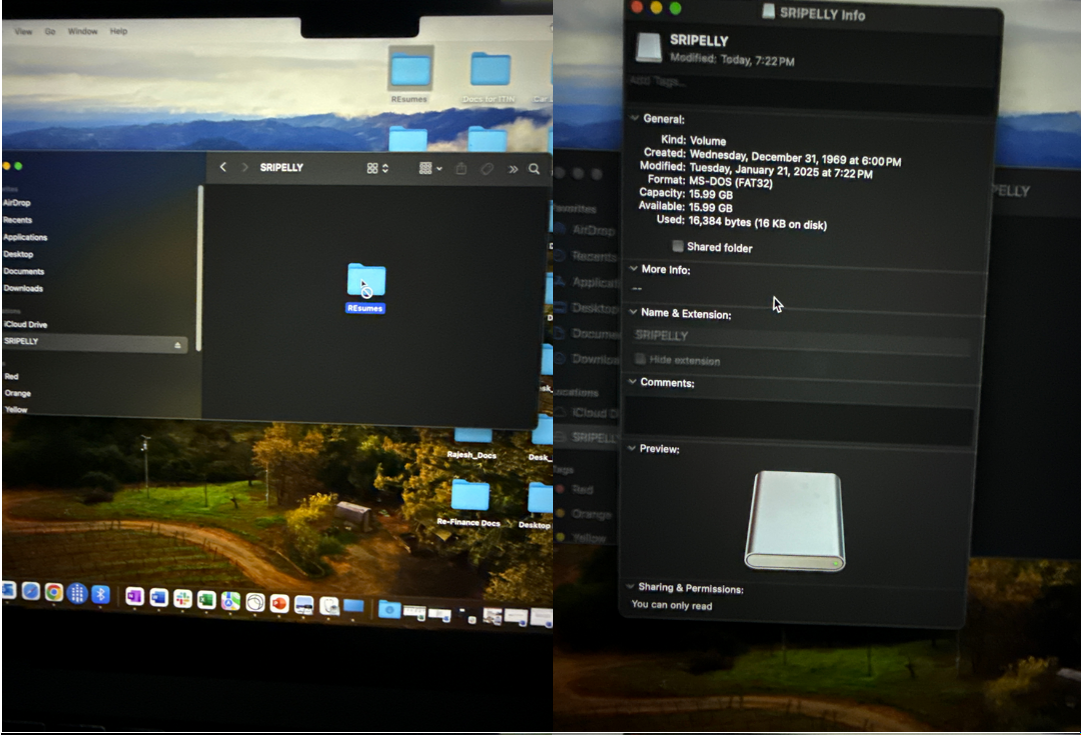This screenshot has width=1081, height=735.
Task: Toggle the Hide extension checkbox
Action: pos(640,359)
